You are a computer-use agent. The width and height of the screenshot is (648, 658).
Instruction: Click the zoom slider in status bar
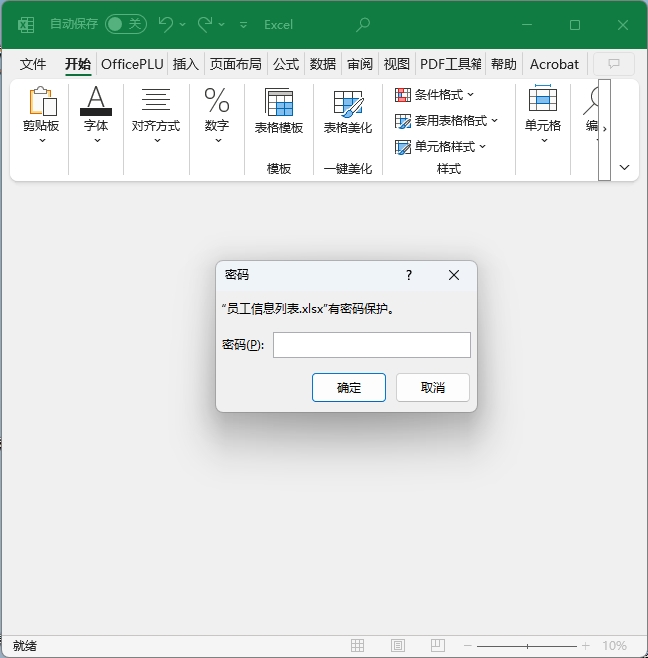click(527, 646)
